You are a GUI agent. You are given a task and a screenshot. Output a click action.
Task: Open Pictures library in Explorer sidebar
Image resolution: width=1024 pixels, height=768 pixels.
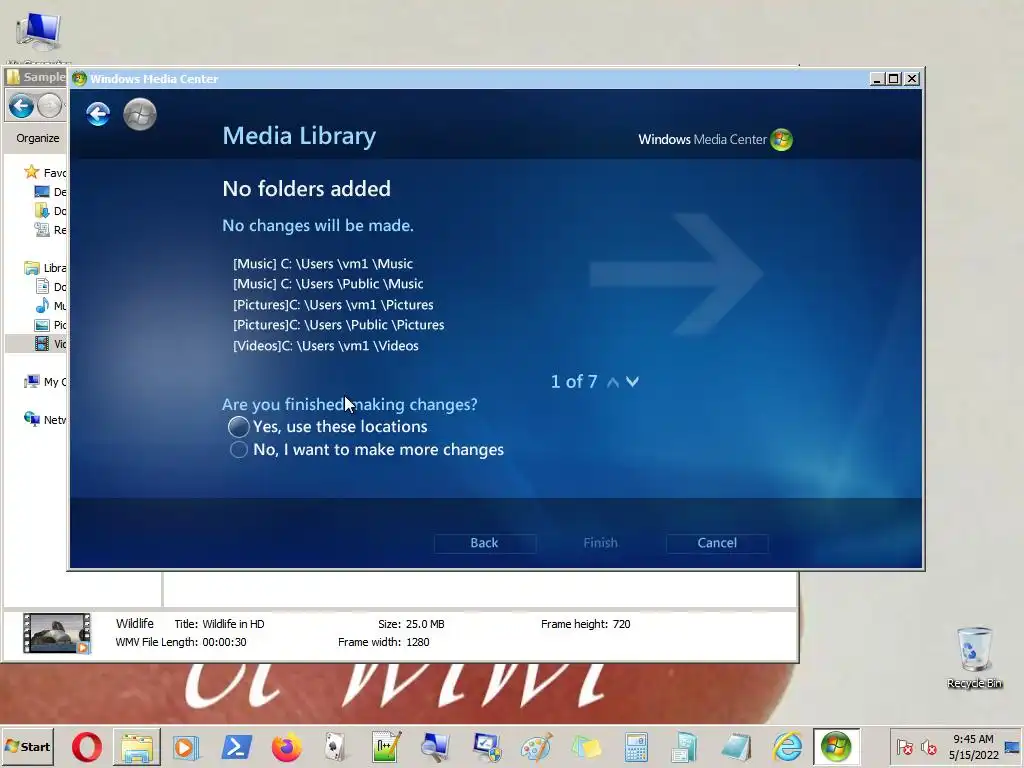pyautogui.click(x=50, y=325)
